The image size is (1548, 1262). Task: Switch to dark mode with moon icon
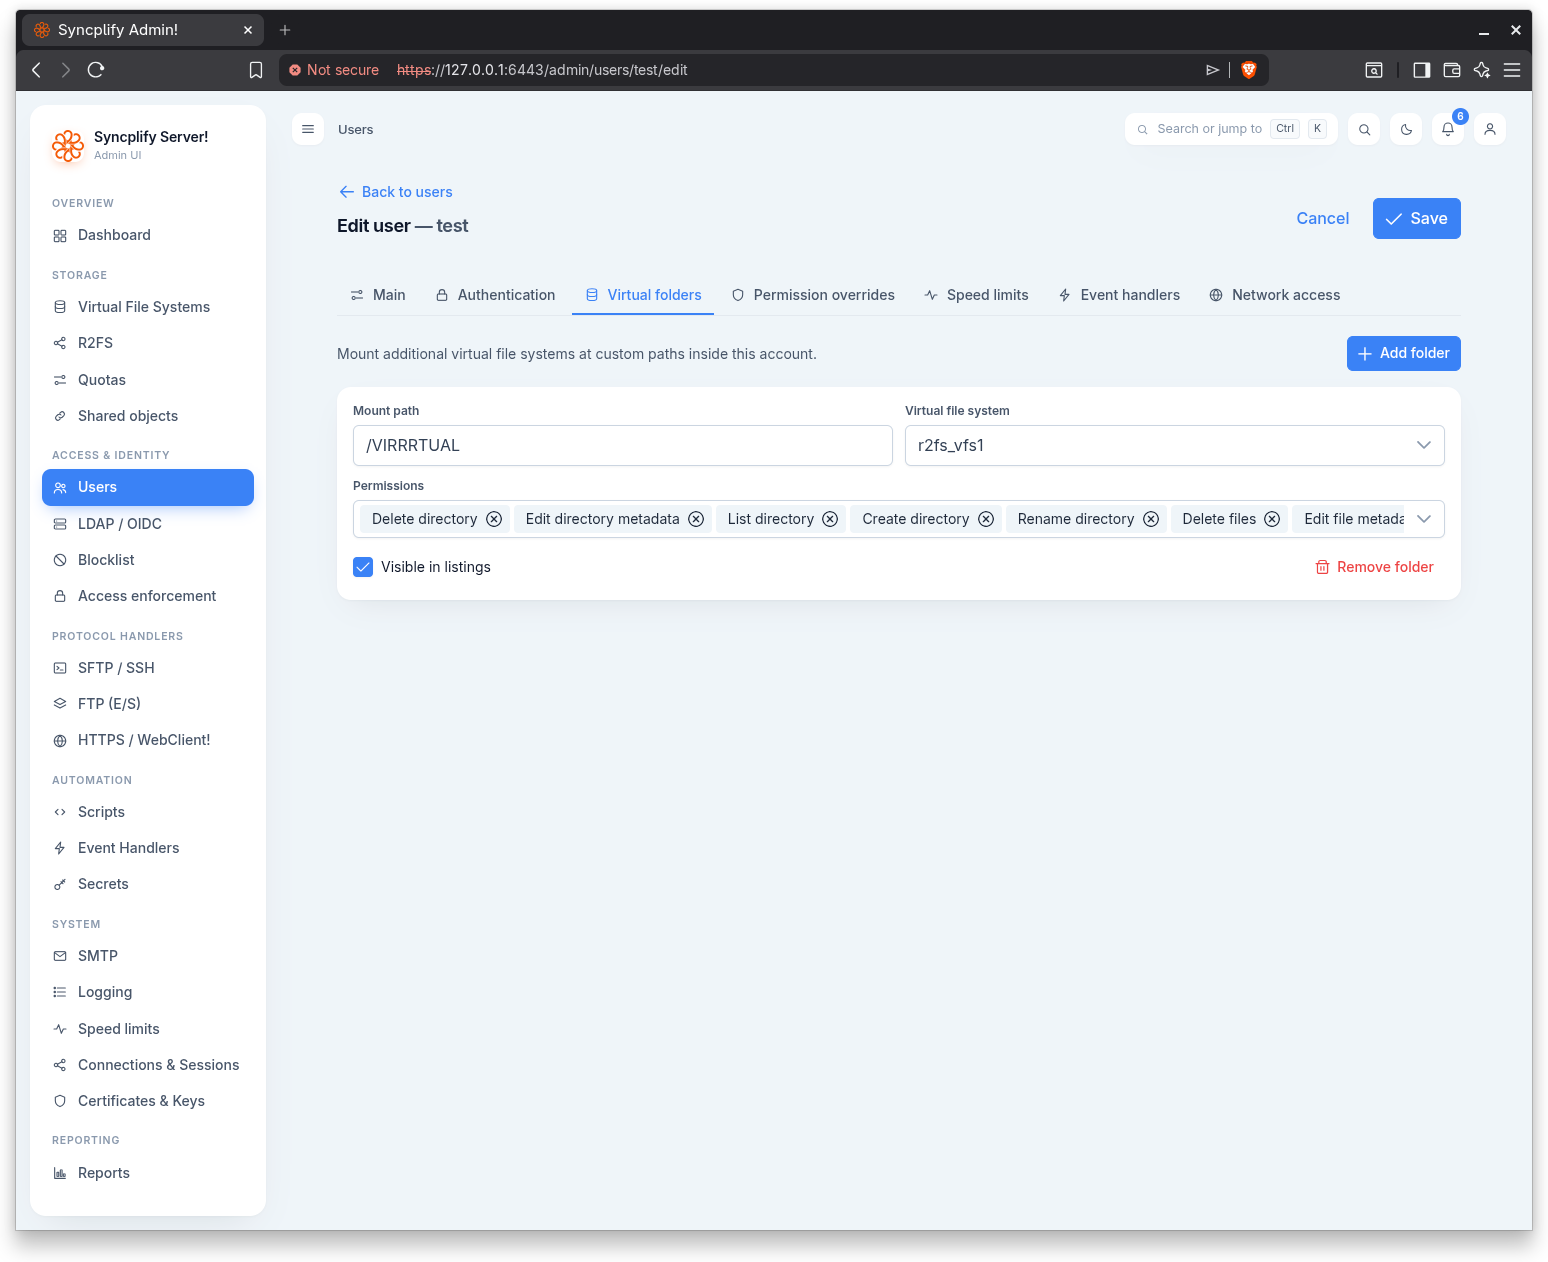[1406, 129]
